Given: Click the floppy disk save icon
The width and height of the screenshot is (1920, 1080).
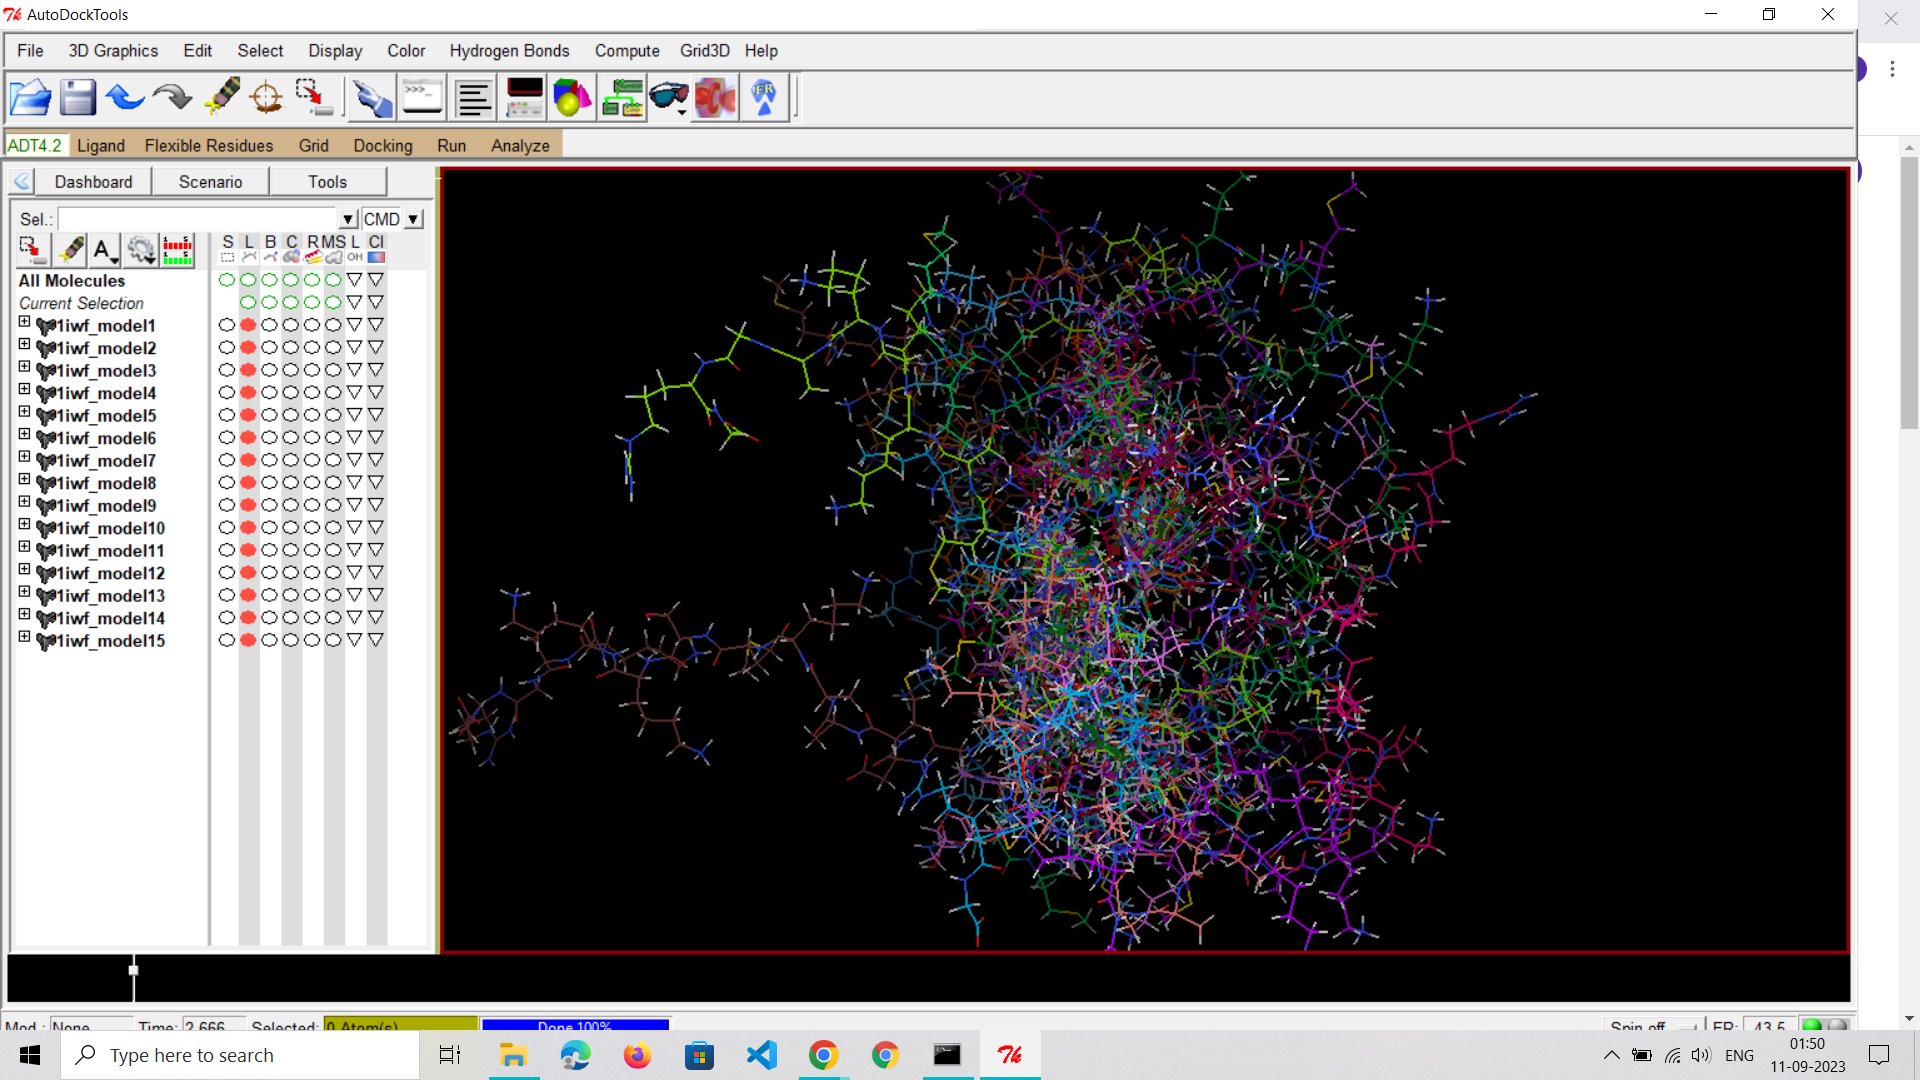Looking at the screenshot, I should click(77, 98).
